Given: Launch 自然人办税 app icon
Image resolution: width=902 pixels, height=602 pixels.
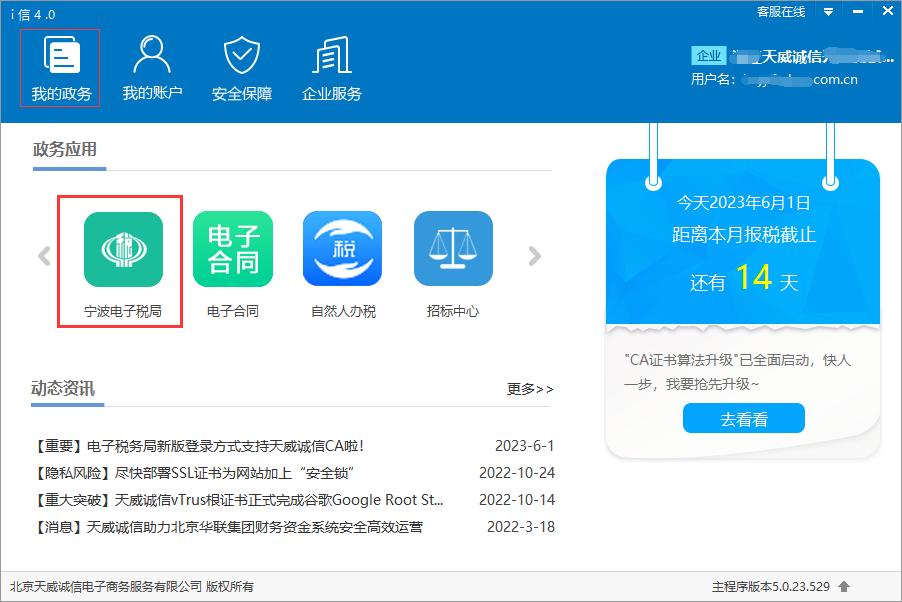Looking at the screenshot, I should tap(342, 249).
